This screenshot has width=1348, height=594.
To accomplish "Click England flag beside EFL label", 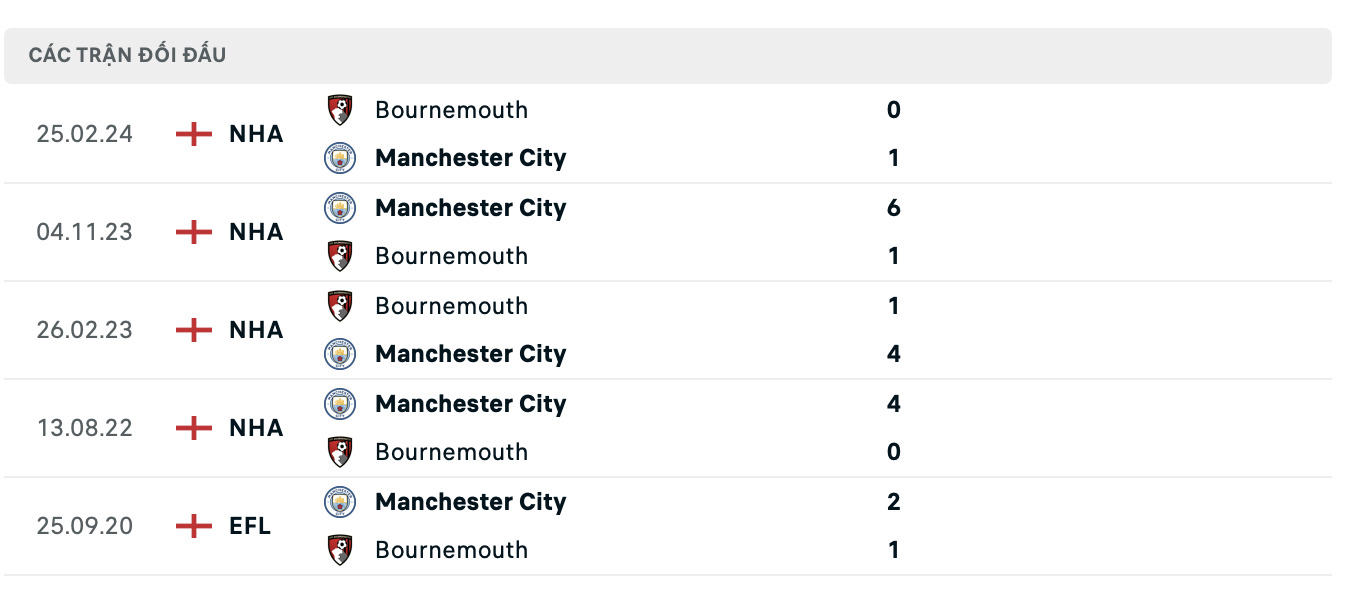I will [193, 526].
